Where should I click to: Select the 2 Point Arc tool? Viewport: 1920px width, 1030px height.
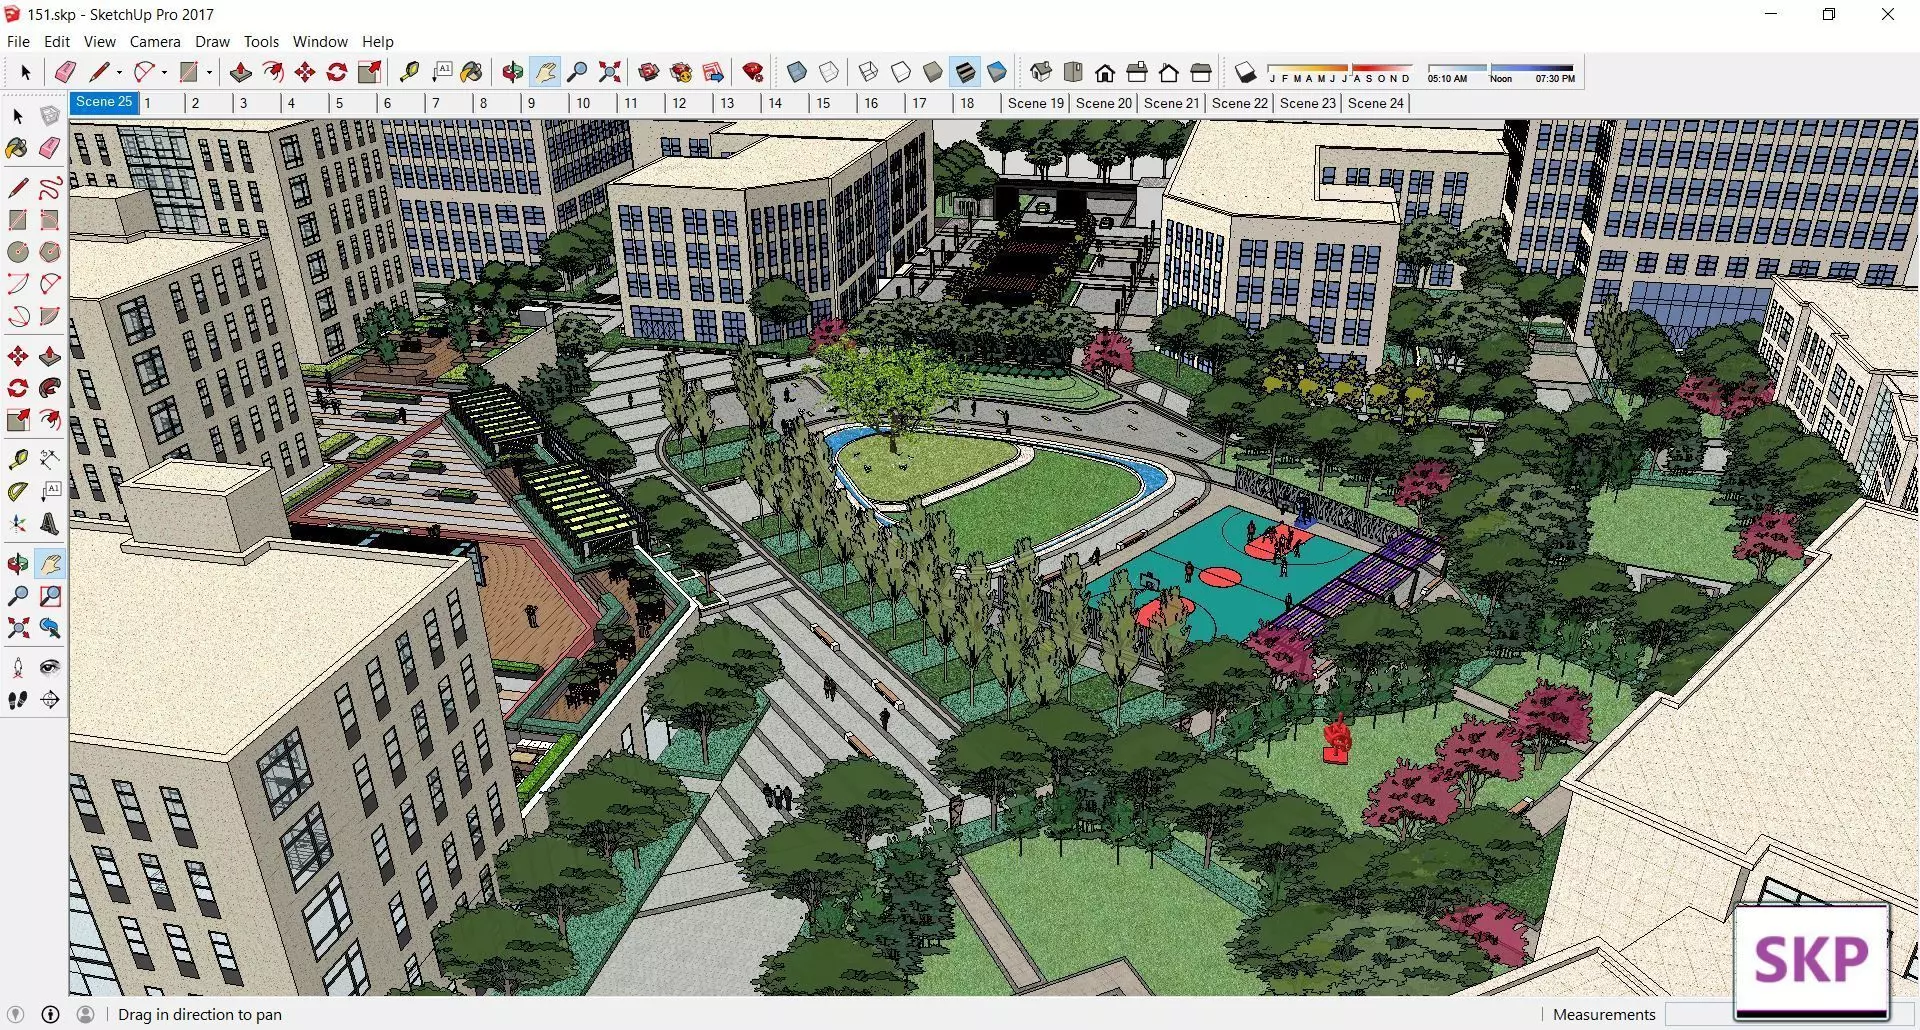pyautogui.click(x=50, y=284)
